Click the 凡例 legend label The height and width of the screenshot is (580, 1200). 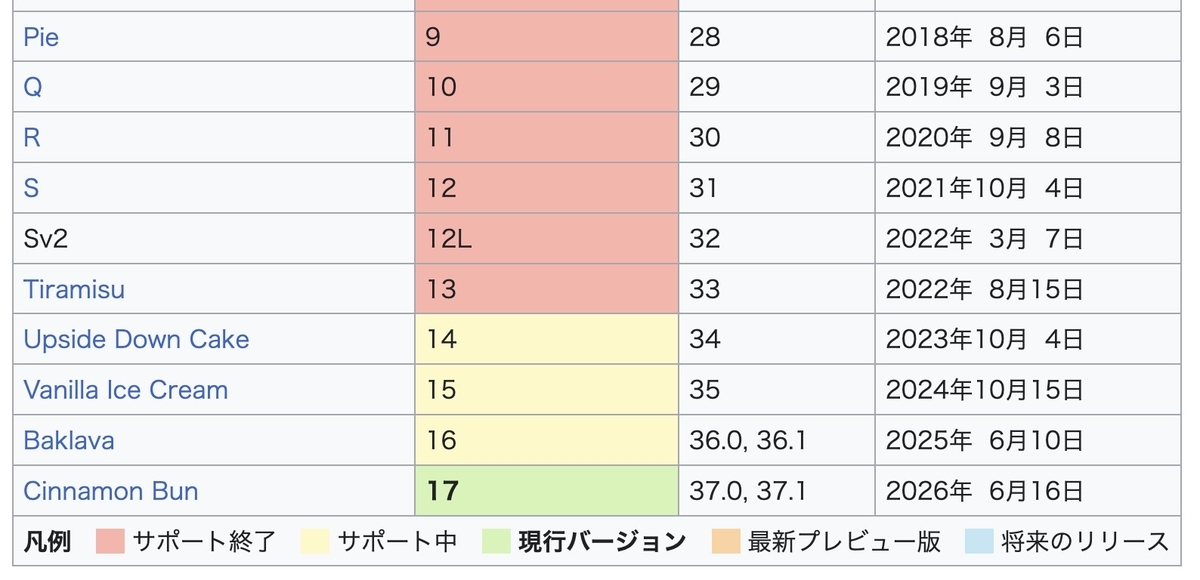pyautogui.click(x=47, y=541)
